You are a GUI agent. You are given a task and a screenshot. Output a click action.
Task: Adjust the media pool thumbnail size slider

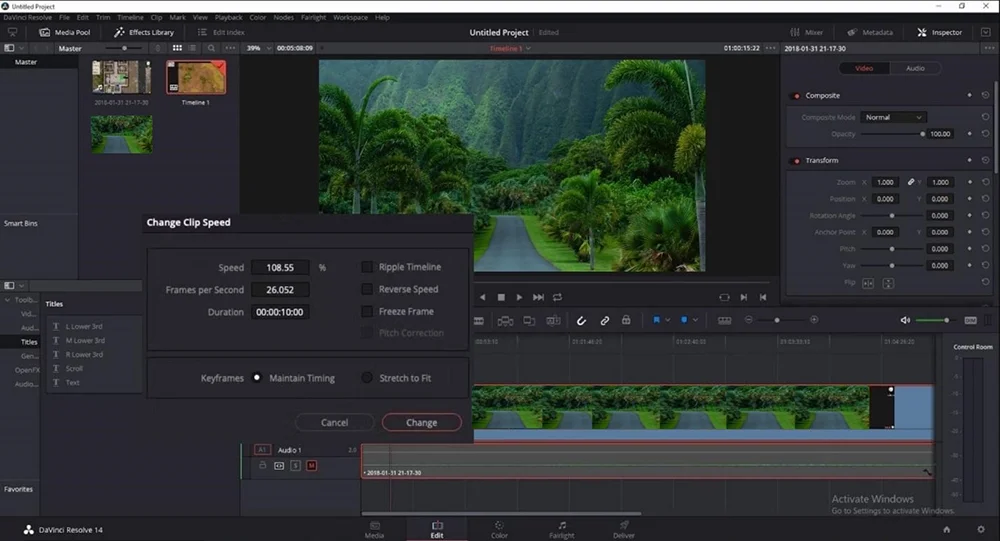click(124, 48)
